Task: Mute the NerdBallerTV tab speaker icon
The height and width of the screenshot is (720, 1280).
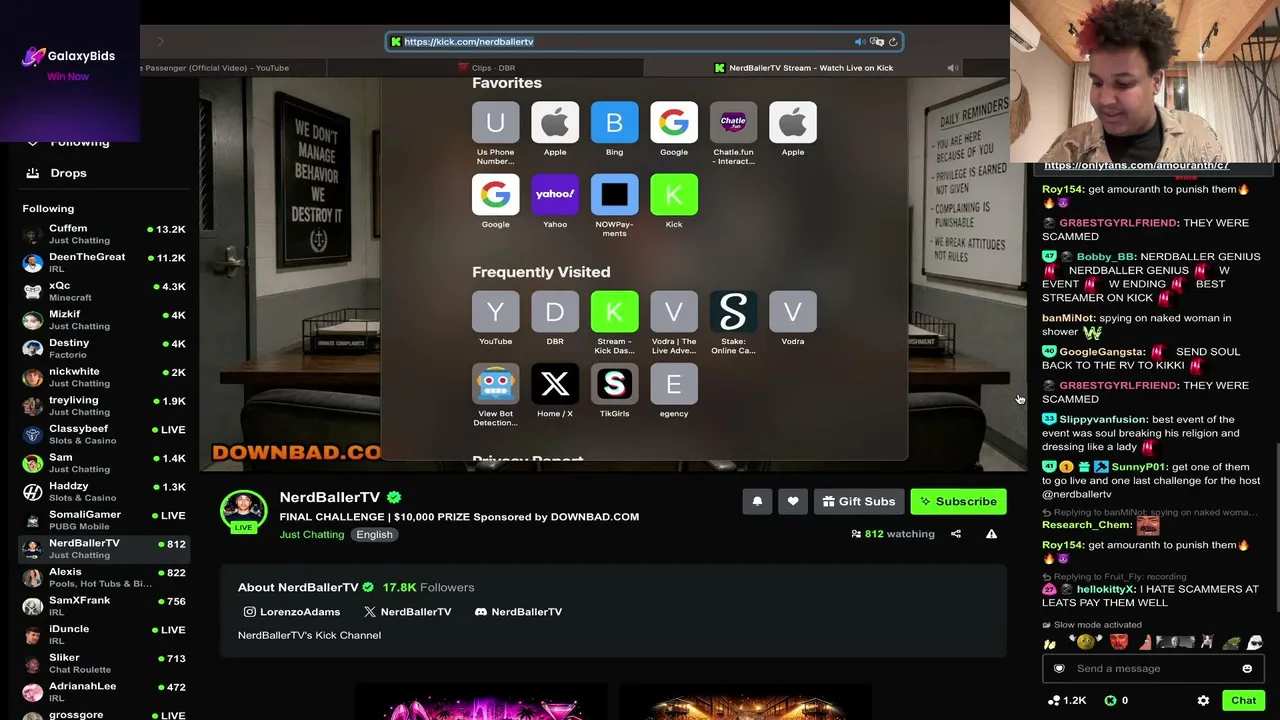Action: [952, 68]
